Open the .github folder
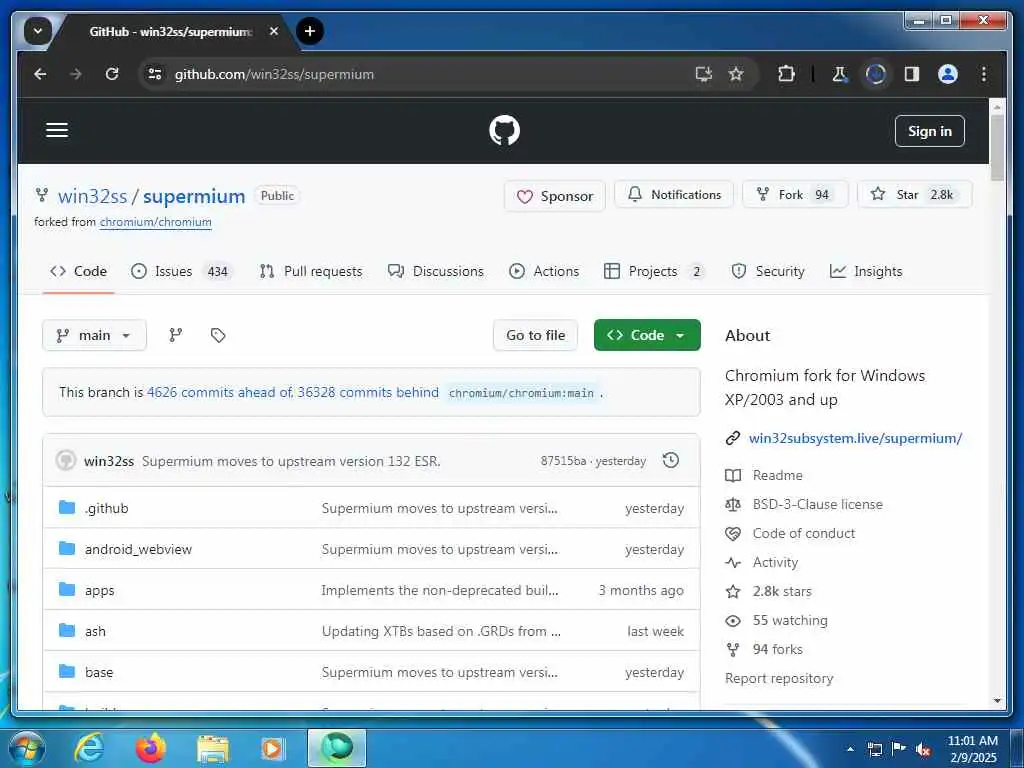This screenshot has width=1024, height=768. click(106, 508)
